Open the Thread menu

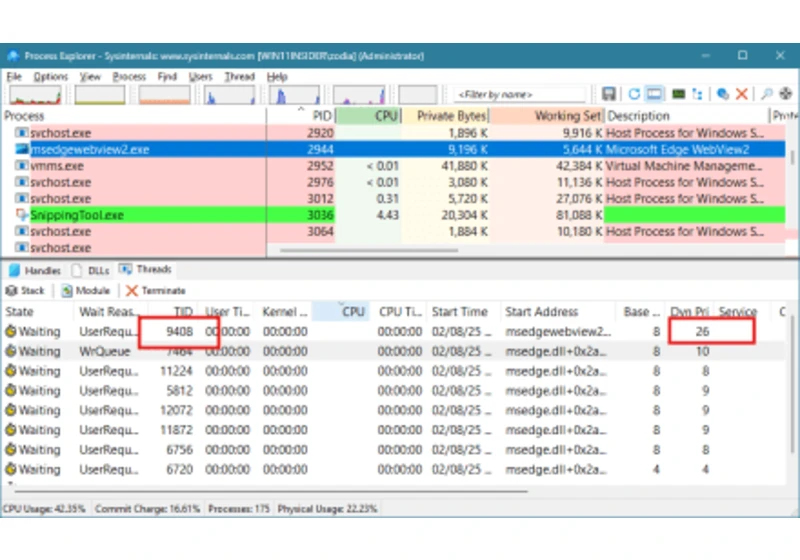pos(239,77)
